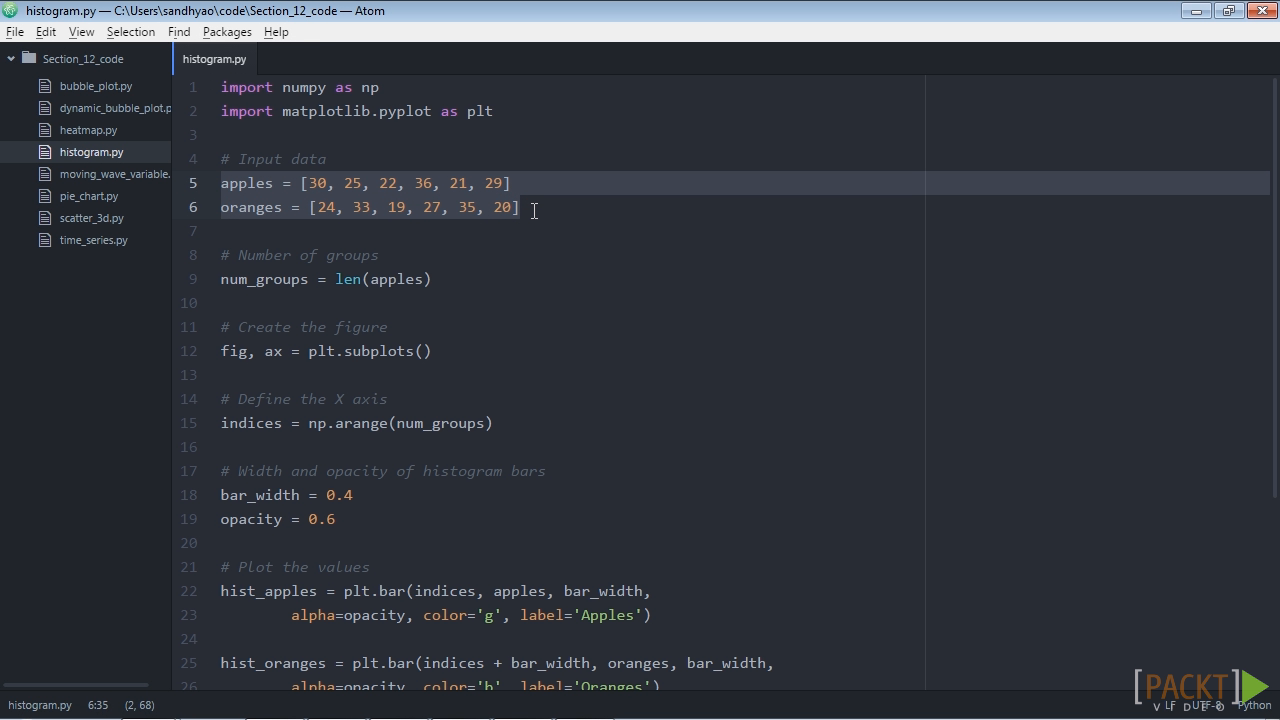This screenshot has width=1280, height=720.
Task: Open the Selection menu
Action: (131, 32)
